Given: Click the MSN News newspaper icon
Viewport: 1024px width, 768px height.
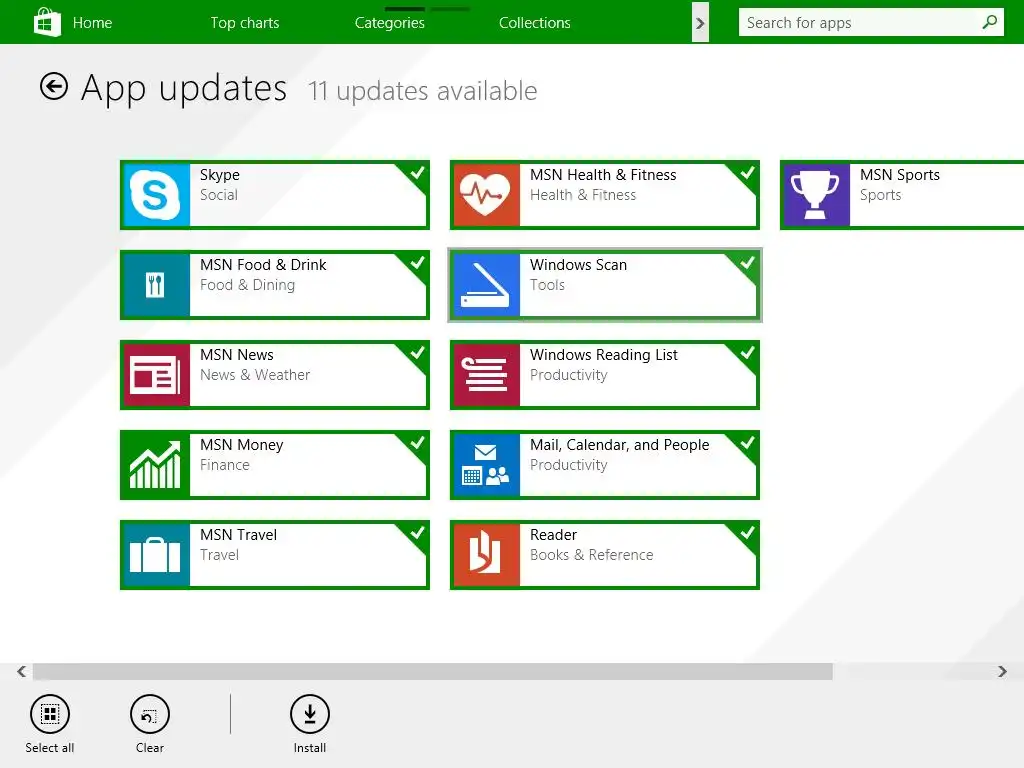Looking at the screenshot, I should tap(156, 375).
